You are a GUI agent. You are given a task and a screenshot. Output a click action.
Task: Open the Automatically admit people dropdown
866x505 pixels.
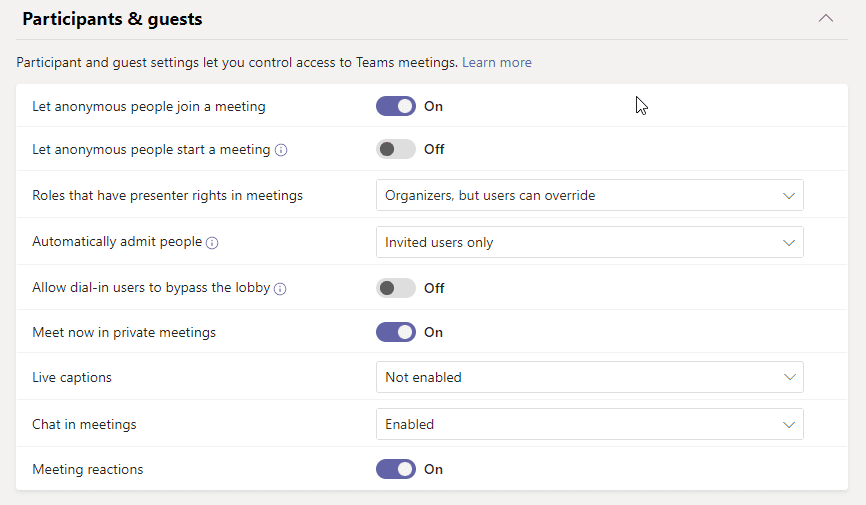click(589, 242)
